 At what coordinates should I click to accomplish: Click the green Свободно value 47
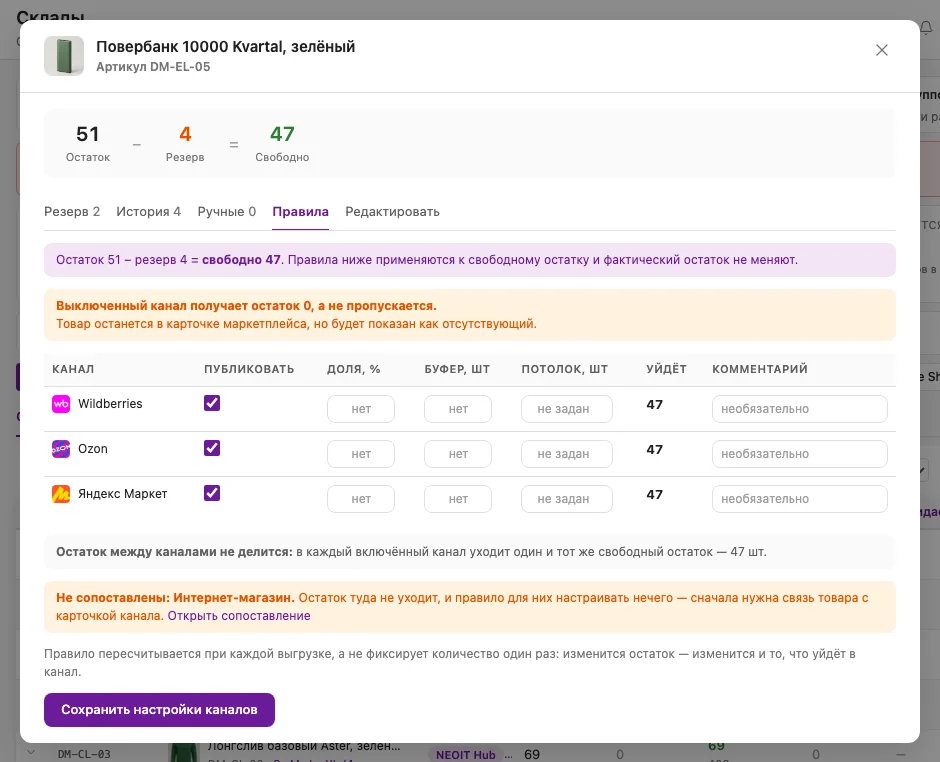(282, 134)
